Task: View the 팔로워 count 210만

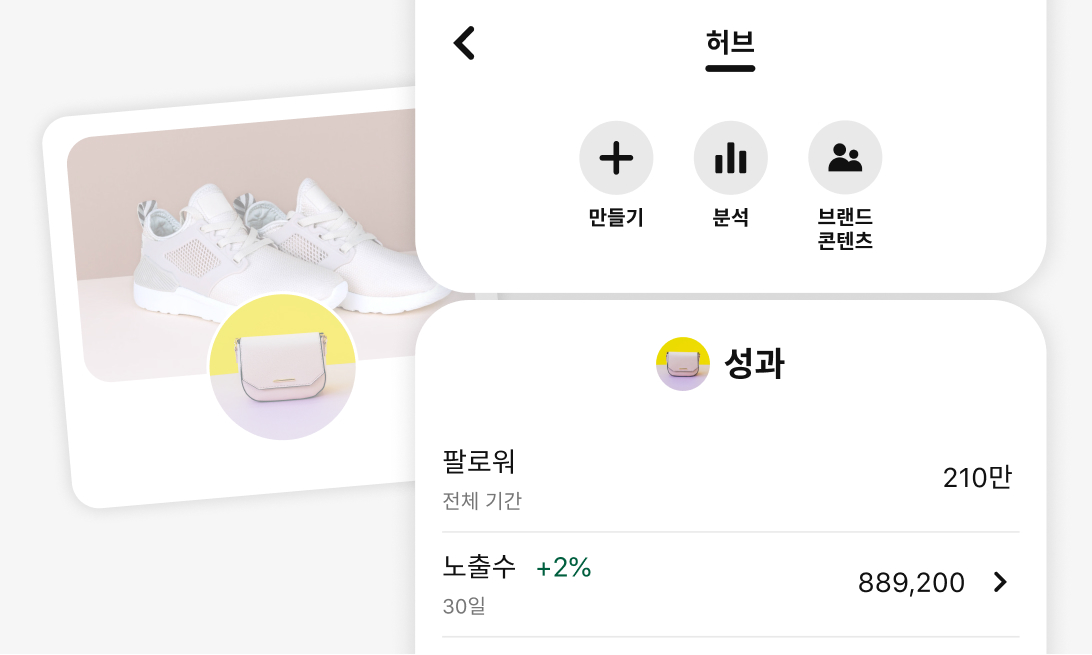Action: tap(976, 477)
